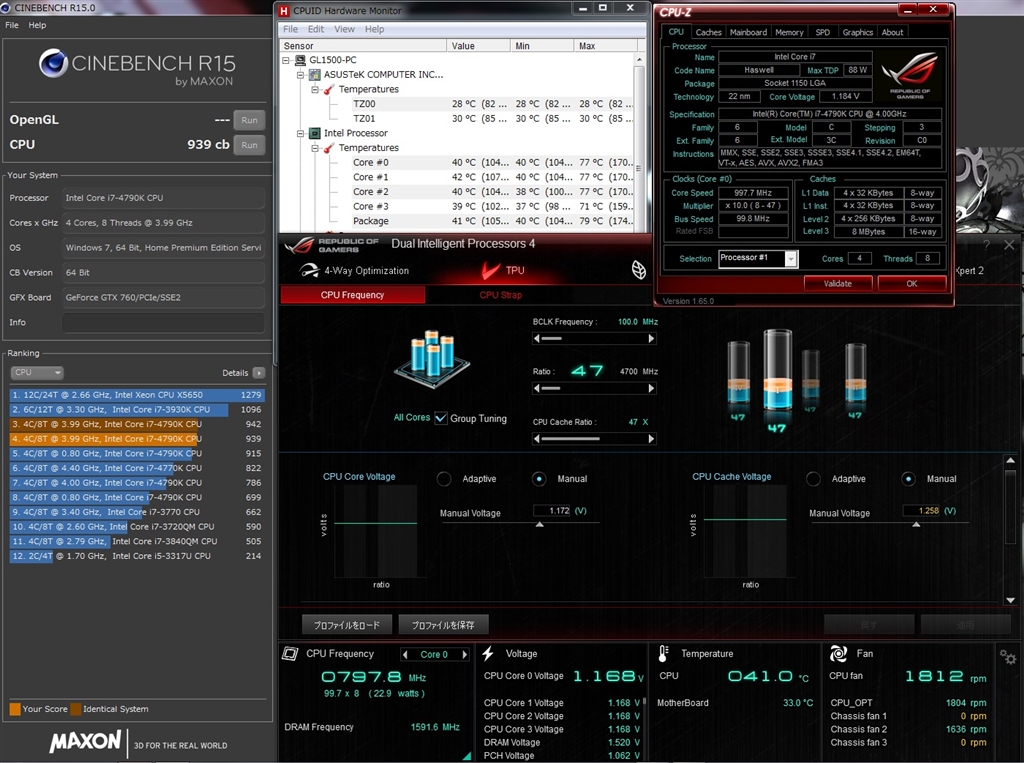Select Adaptive for CPU Core Voltage

coord(444,479)
